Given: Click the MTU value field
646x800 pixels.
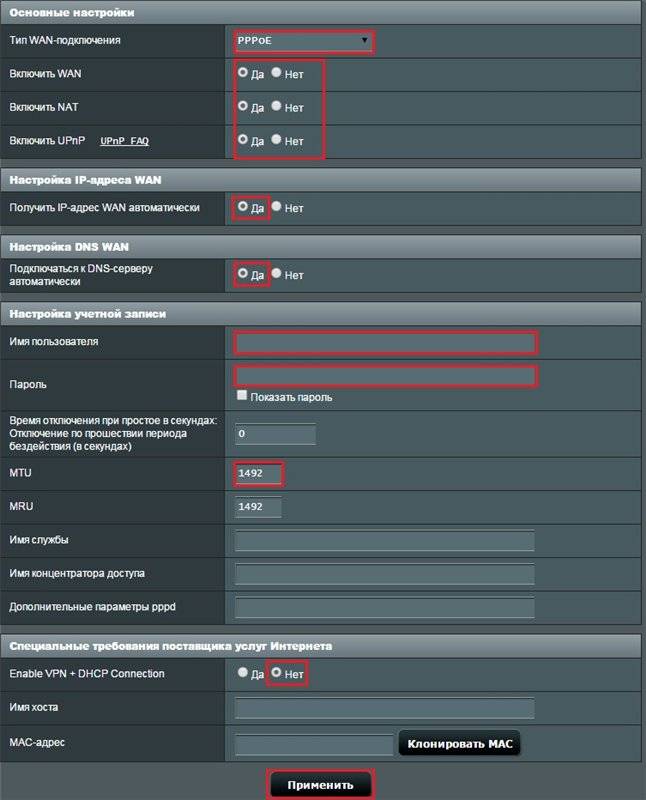Looking at the screenshot, I should [259, 473].
